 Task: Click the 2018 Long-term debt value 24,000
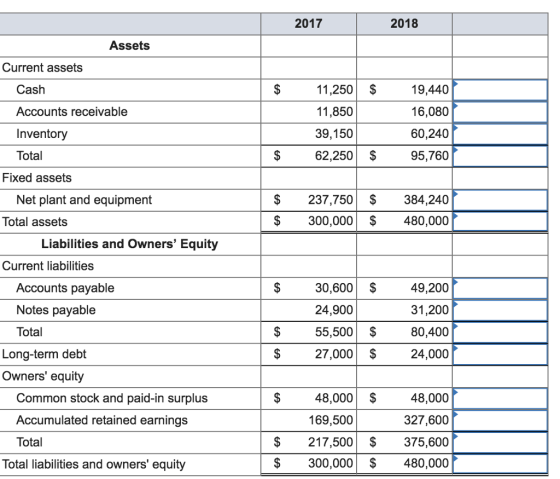coord(430,354)
